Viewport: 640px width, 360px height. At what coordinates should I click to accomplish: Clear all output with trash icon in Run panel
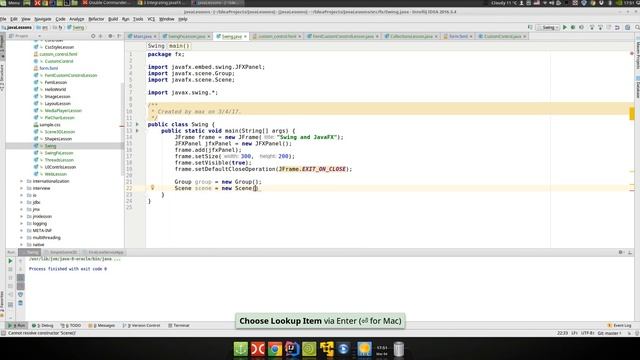pos(20,303)
